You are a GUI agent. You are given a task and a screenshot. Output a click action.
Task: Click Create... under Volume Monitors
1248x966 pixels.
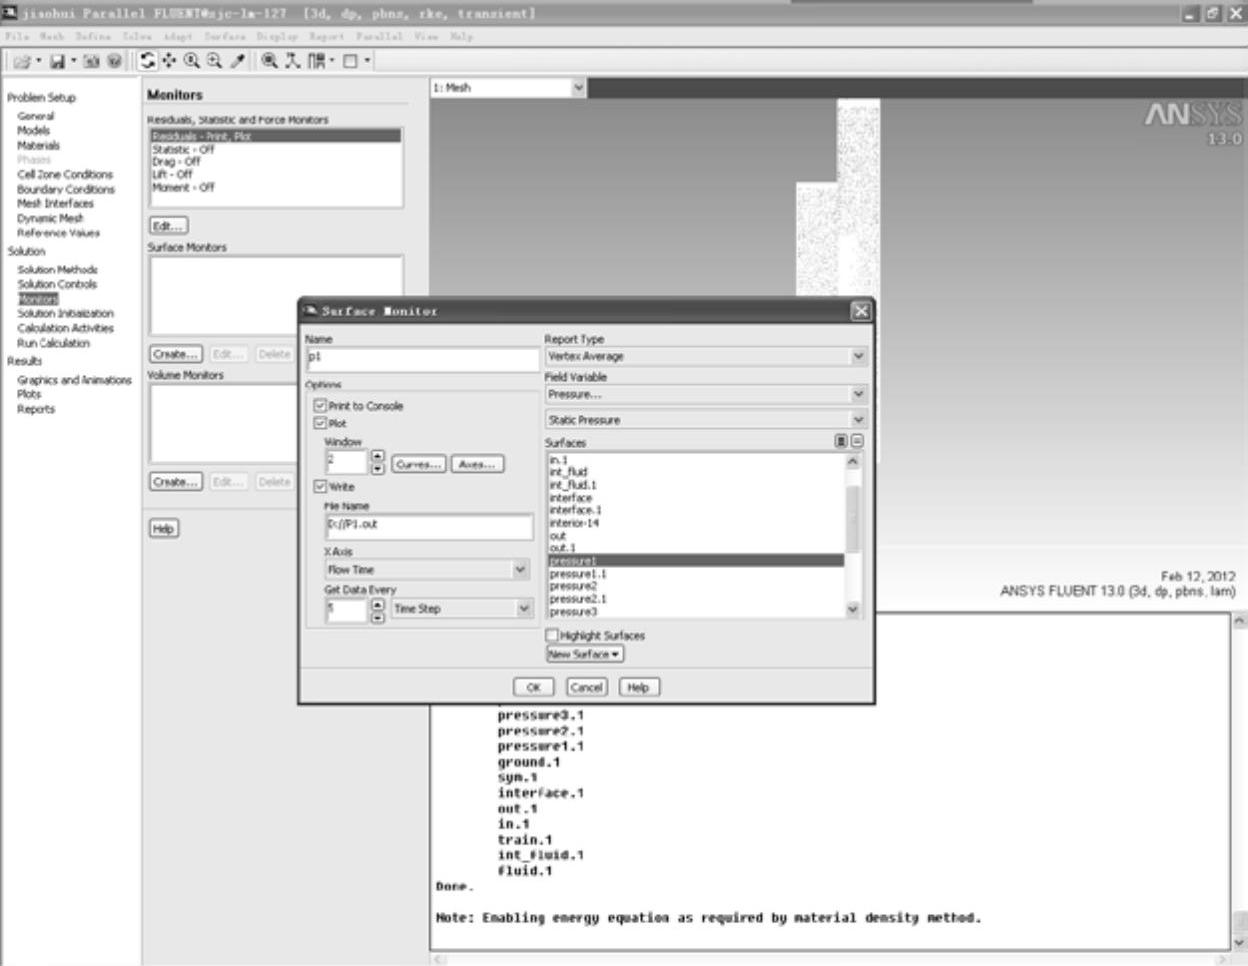176,482
